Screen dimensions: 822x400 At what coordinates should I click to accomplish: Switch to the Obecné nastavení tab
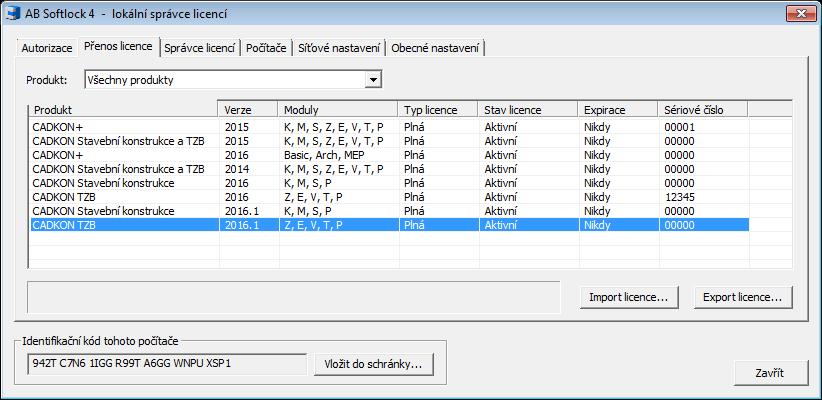click(x=435, y=48)
